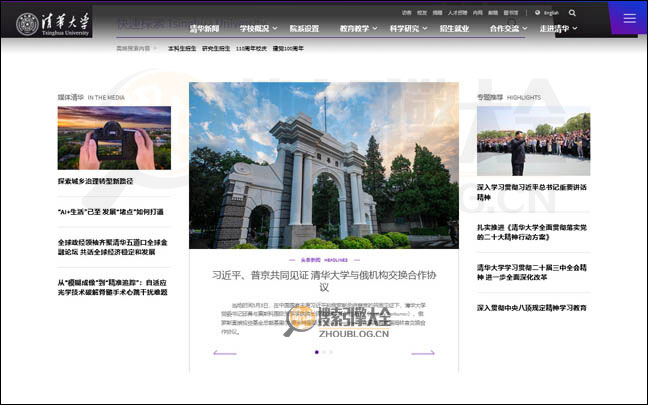Open the 高频搜索内容 dropdown
This screenshot has width=648, height=405.
pyautogui.click(x=137, y=48)
